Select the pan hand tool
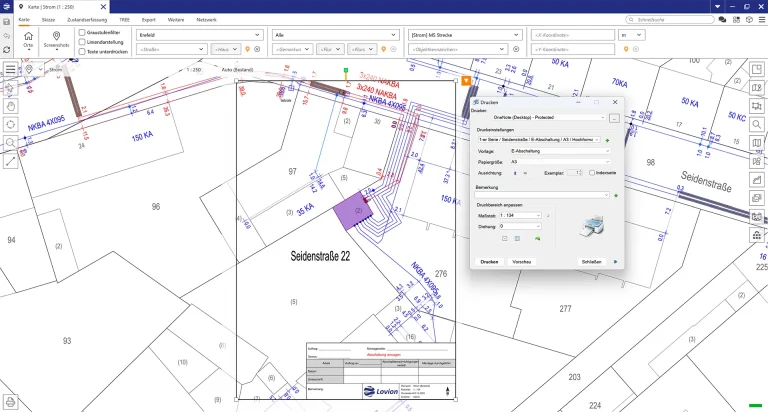 click(x=10, y=105)
